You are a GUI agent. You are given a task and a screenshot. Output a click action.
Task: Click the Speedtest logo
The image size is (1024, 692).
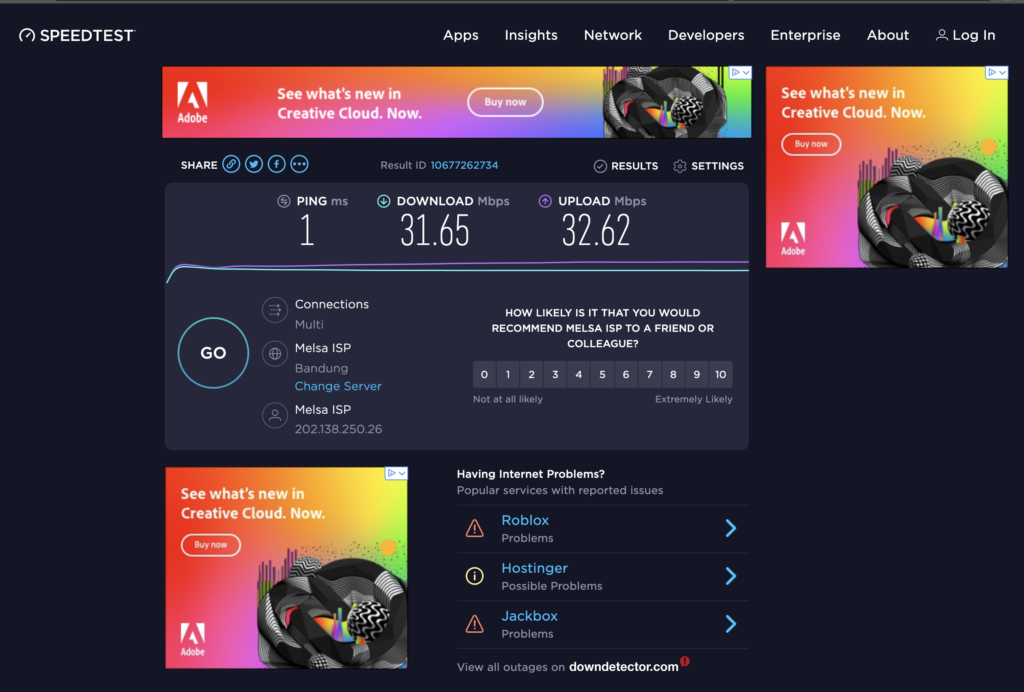77,35
